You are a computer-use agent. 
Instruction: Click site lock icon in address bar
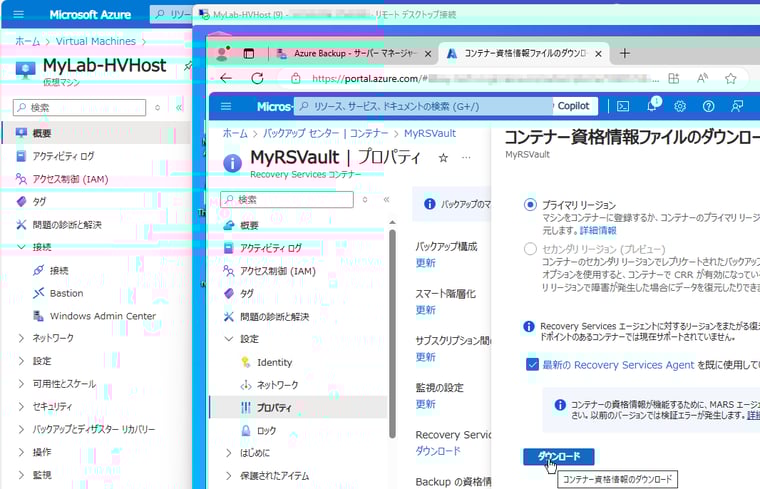(296, 78)
